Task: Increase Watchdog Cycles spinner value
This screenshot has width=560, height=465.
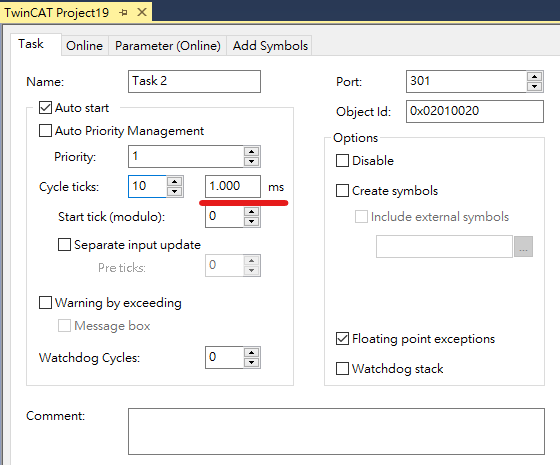Action: click(251, 353)
